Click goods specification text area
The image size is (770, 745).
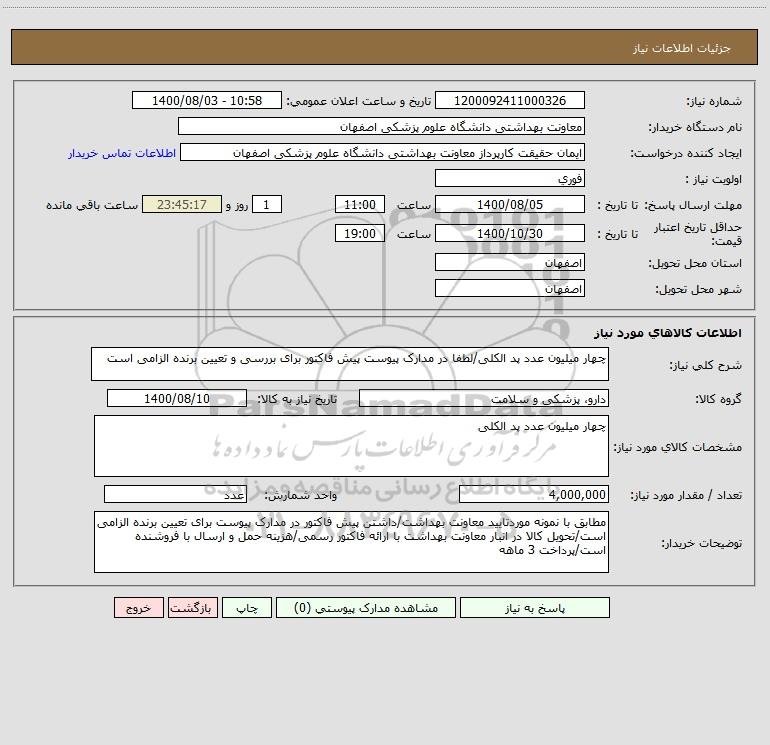click(x=351, y=446)
